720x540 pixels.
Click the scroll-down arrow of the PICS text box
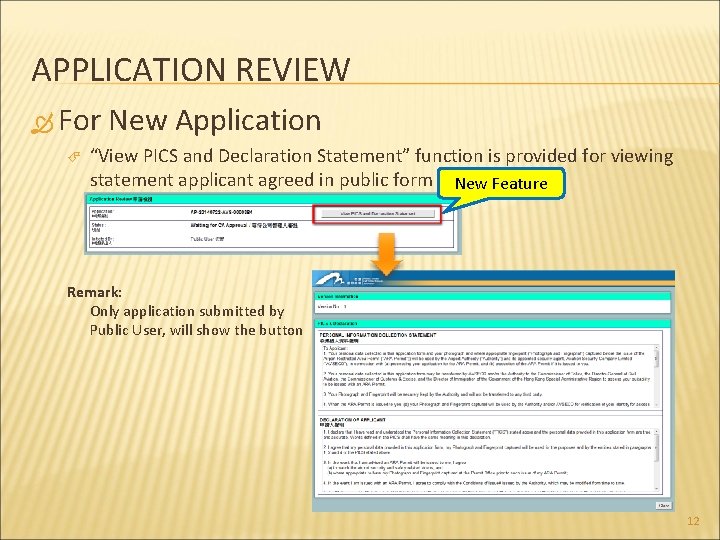click(x=657, y=405)
